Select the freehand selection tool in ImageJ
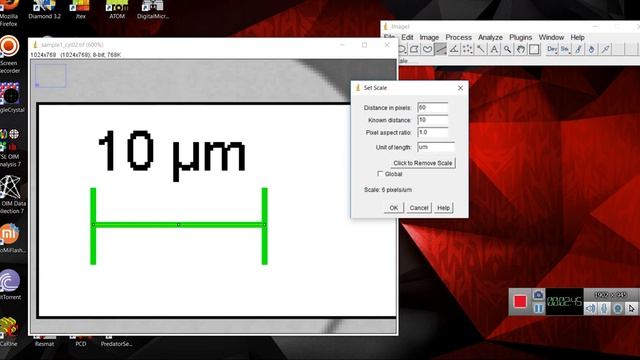Image resolution: width=640 pixels, height=360 pixels. tap(427, 49)
